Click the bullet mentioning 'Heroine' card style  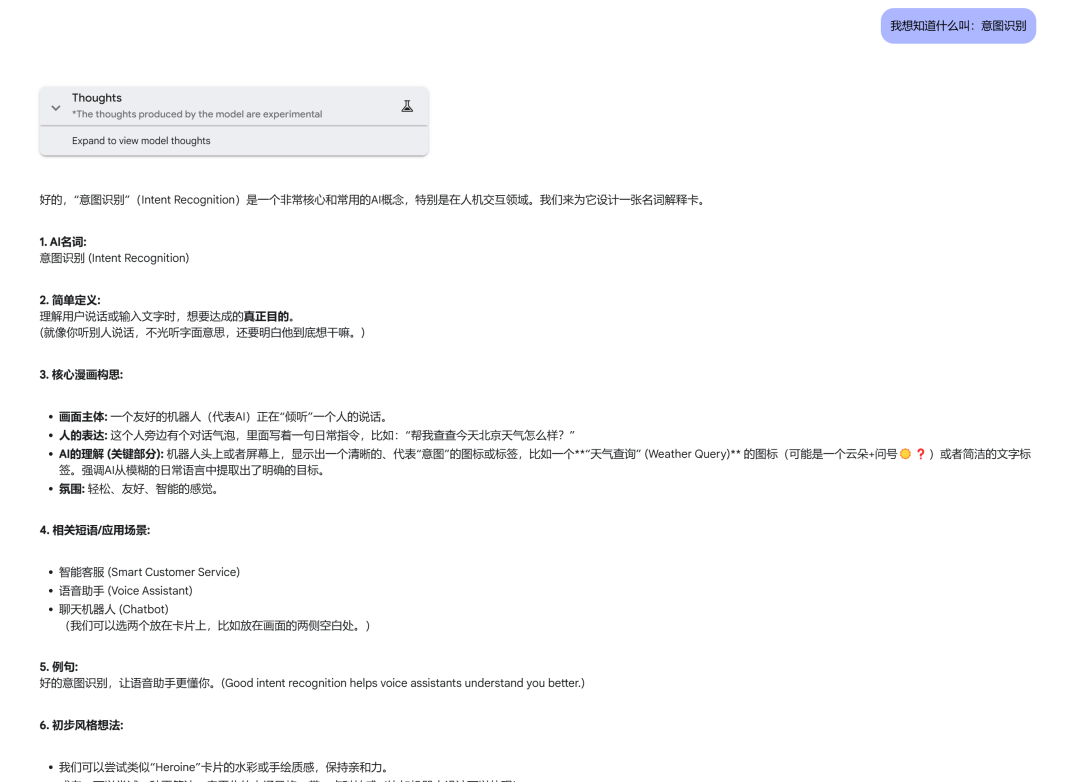click(x=225, y=768)
